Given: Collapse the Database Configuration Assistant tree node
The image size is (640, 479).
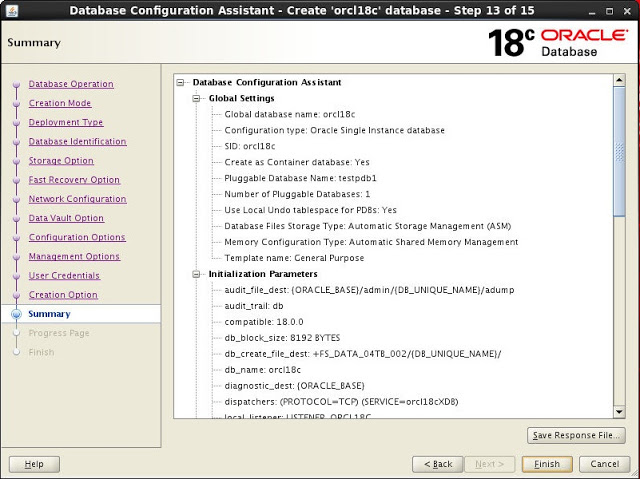Looking at the screenshot, I should (181, 83).
